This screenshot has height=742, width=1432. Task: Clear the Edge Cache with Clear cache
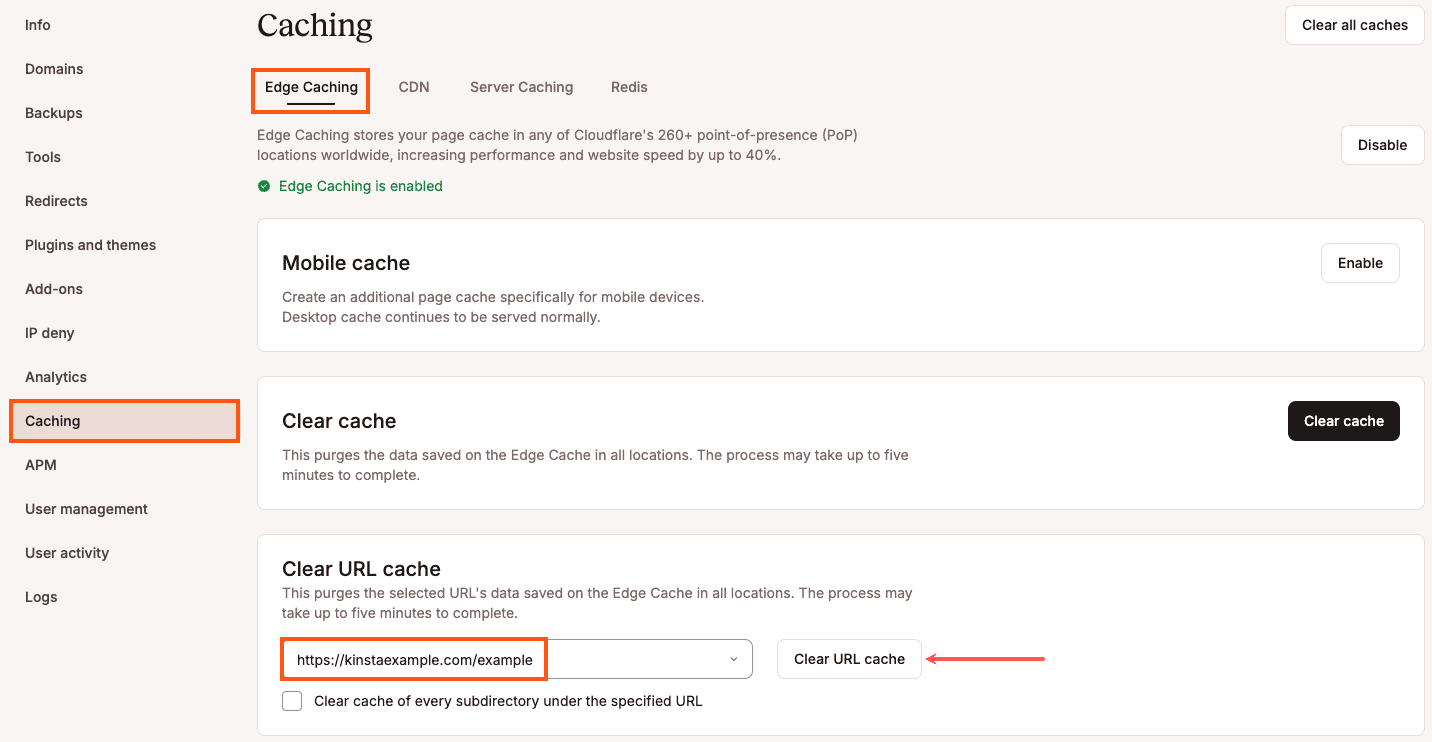[x=1343, y=421]
